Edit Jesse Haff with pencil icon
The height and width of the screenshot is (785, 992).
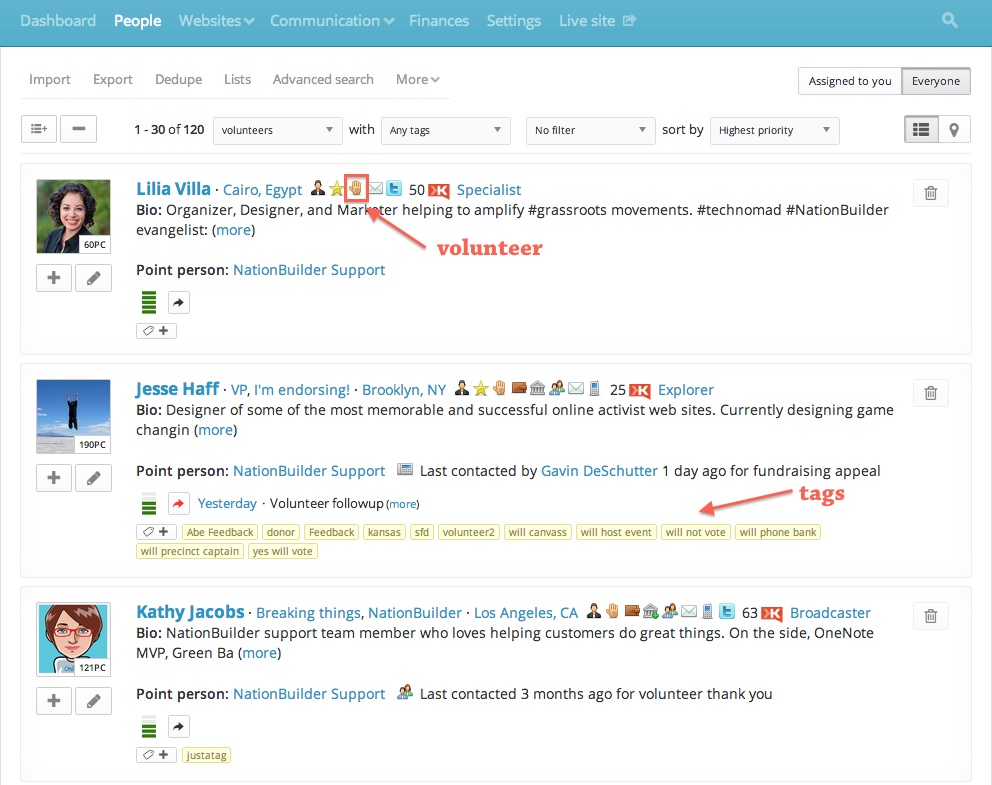(93, 478)
